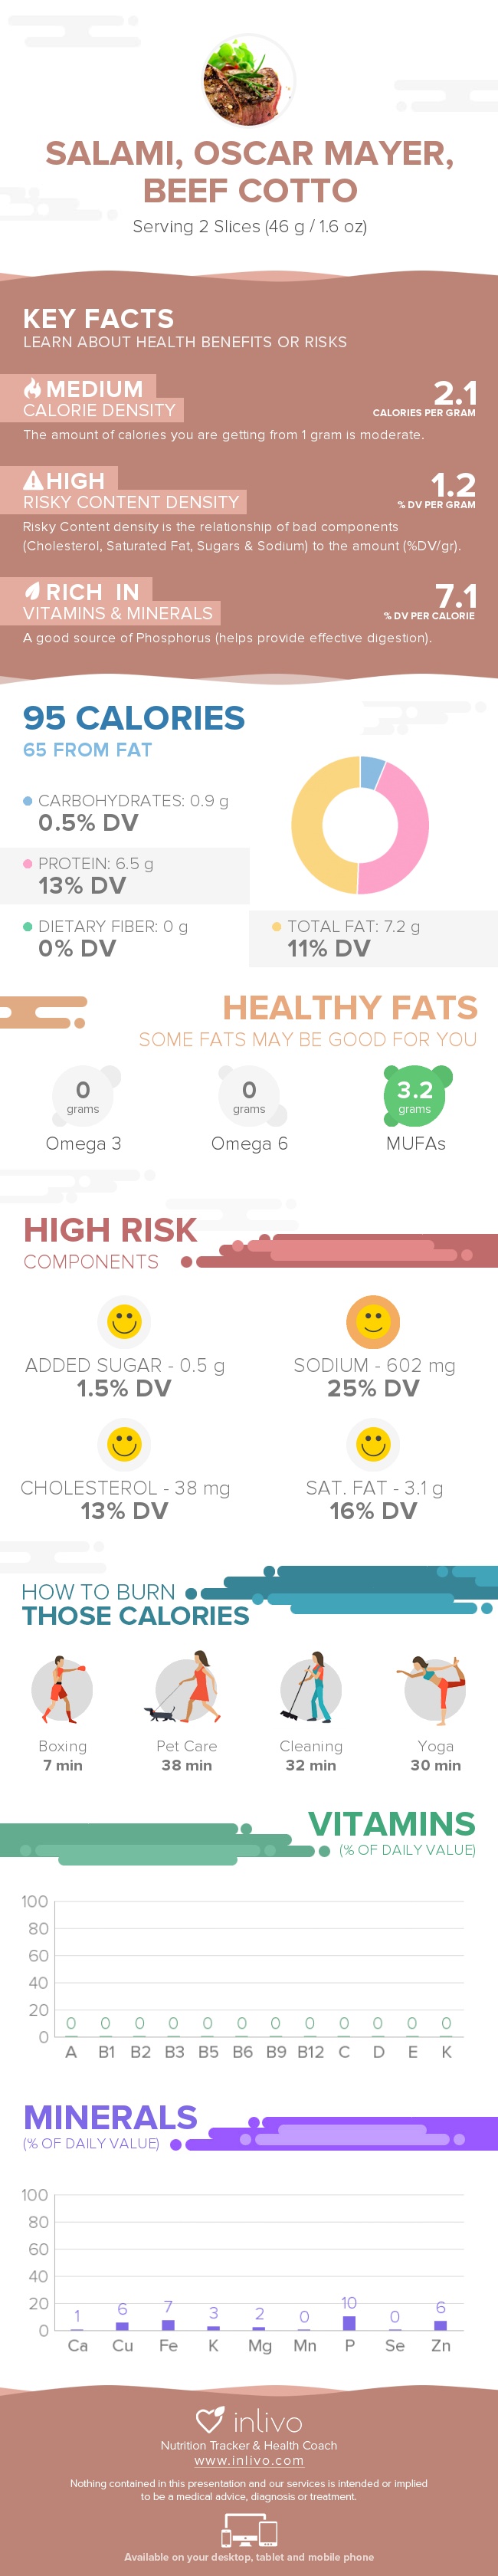Click the orange-ringed smiley above Sodium
Viewport: 498px width, 2576px height.
(x=373, y=1321)
